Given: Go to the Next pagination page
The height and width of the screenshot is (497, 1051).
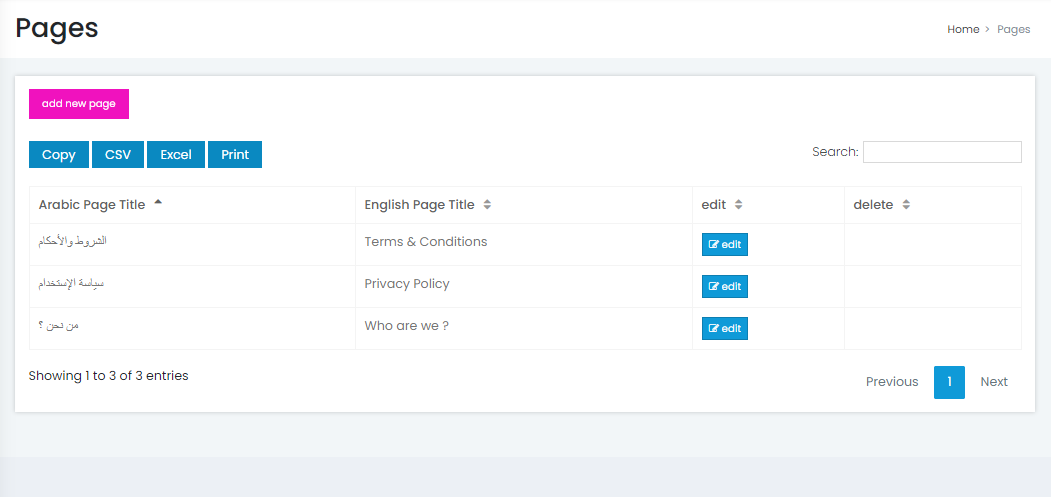Looking at the screenshot, I should click(993, 382).
